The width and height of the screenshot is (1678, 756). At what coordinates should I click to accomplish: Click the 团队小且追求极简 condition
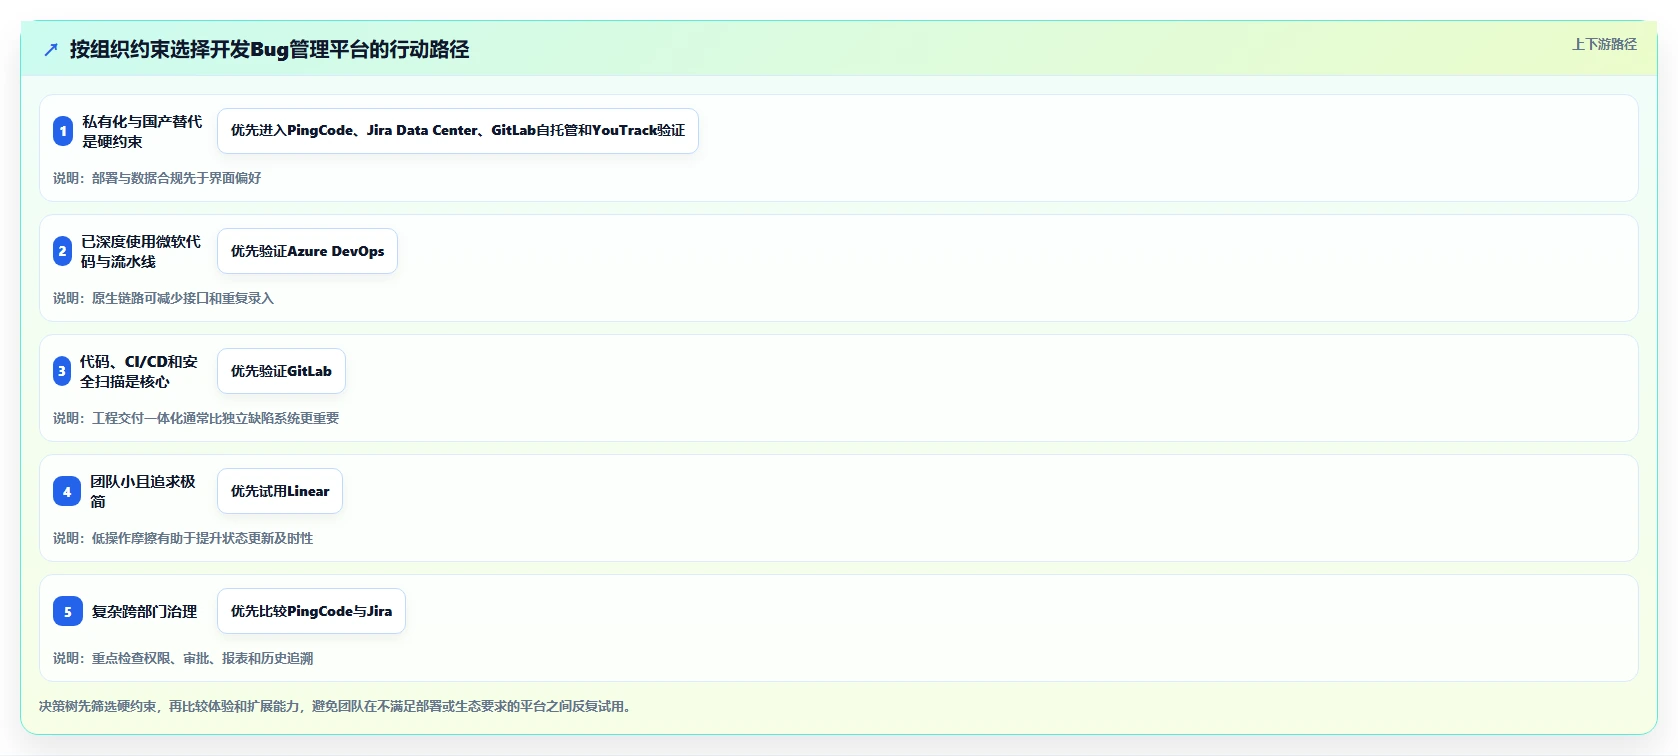[144, 491]
